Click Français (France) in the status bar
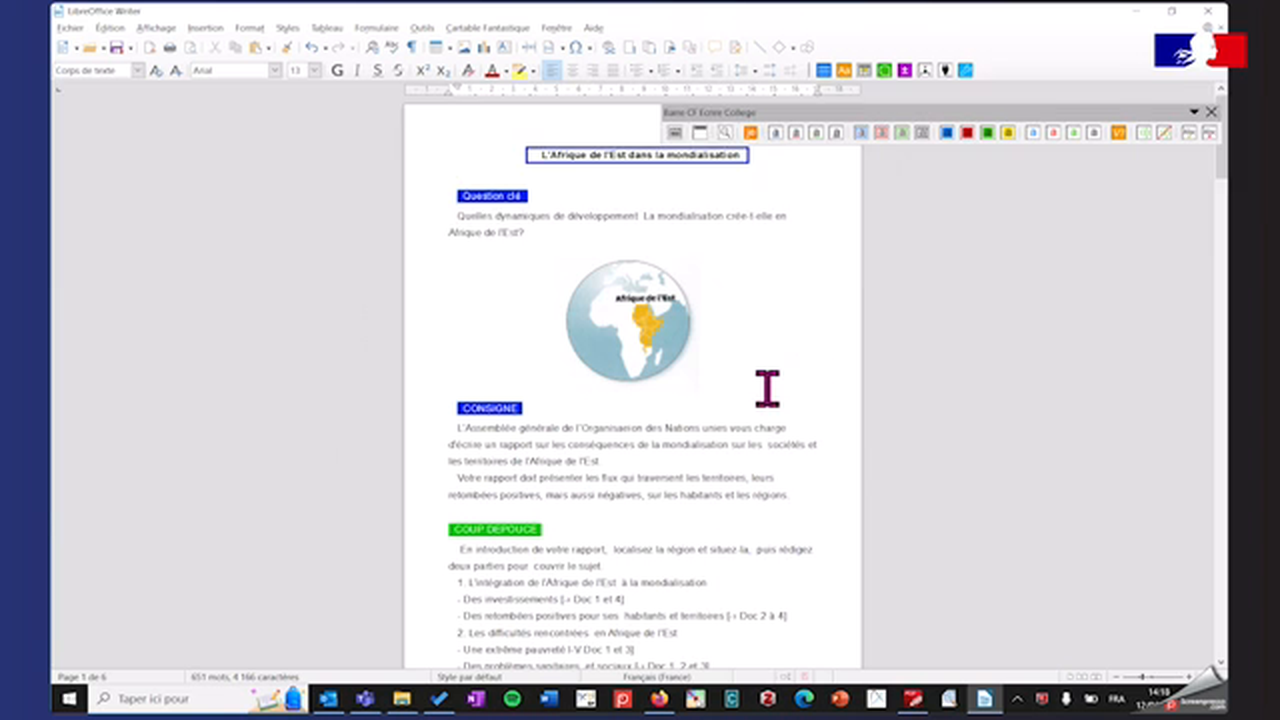1280x720 pixels. pos(657,677)
